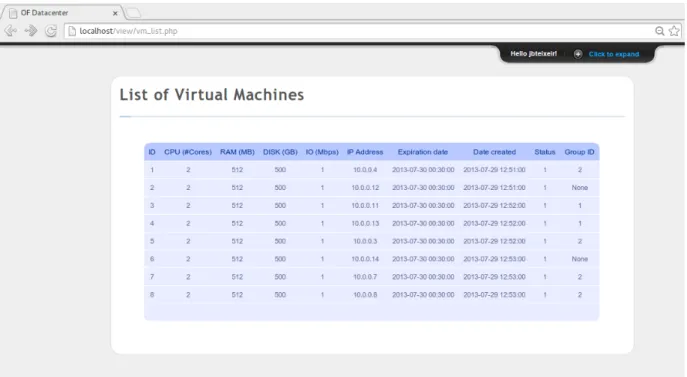
Task: Click RAM value 512 in 10.0.0.4 row
Action: click(x=237, y=170)
